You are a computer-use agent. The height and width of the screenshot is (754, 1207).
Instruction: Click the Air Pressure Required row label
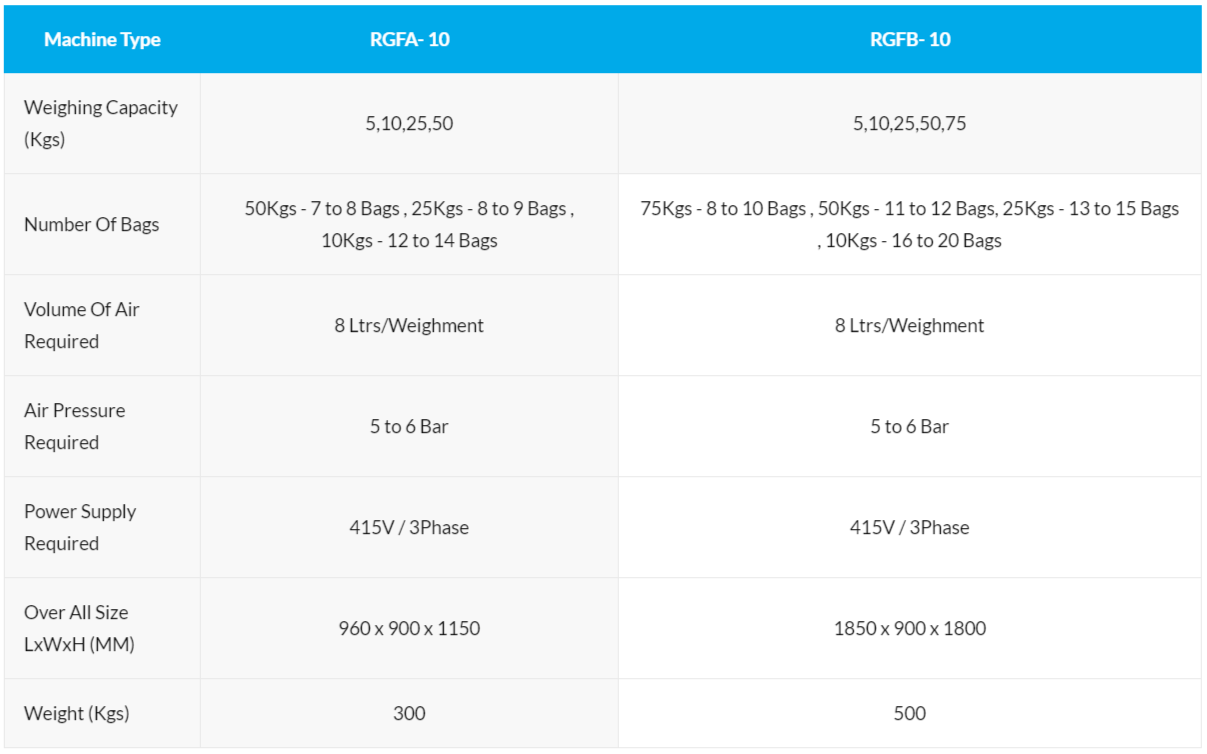pyautogui.click(x=75, y=426)
